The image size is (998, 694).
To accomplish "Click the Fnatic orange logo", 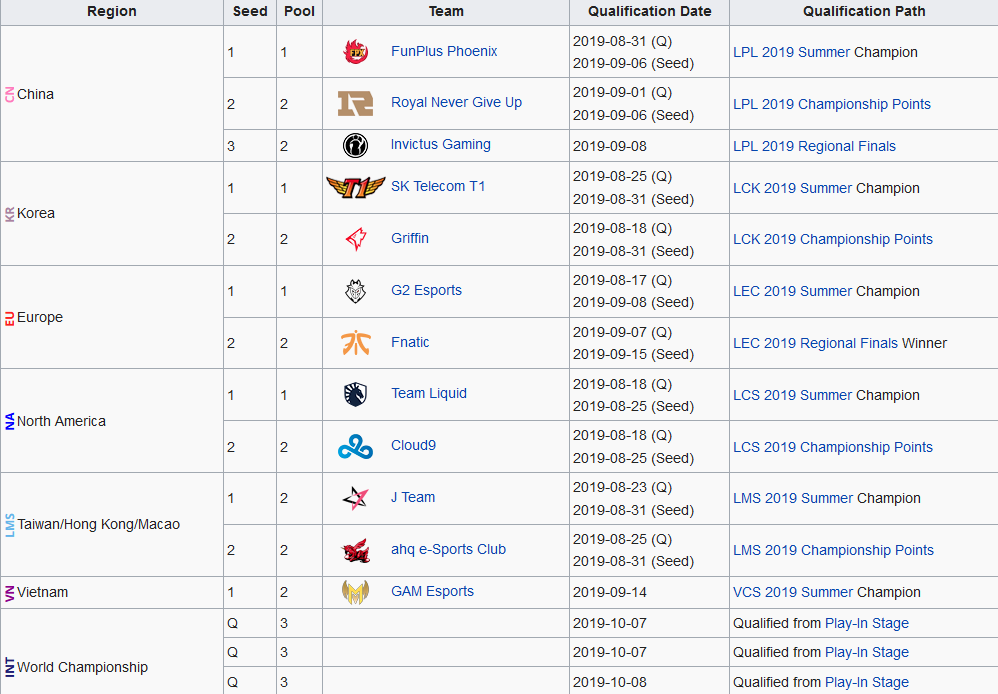I will point(355,343).
